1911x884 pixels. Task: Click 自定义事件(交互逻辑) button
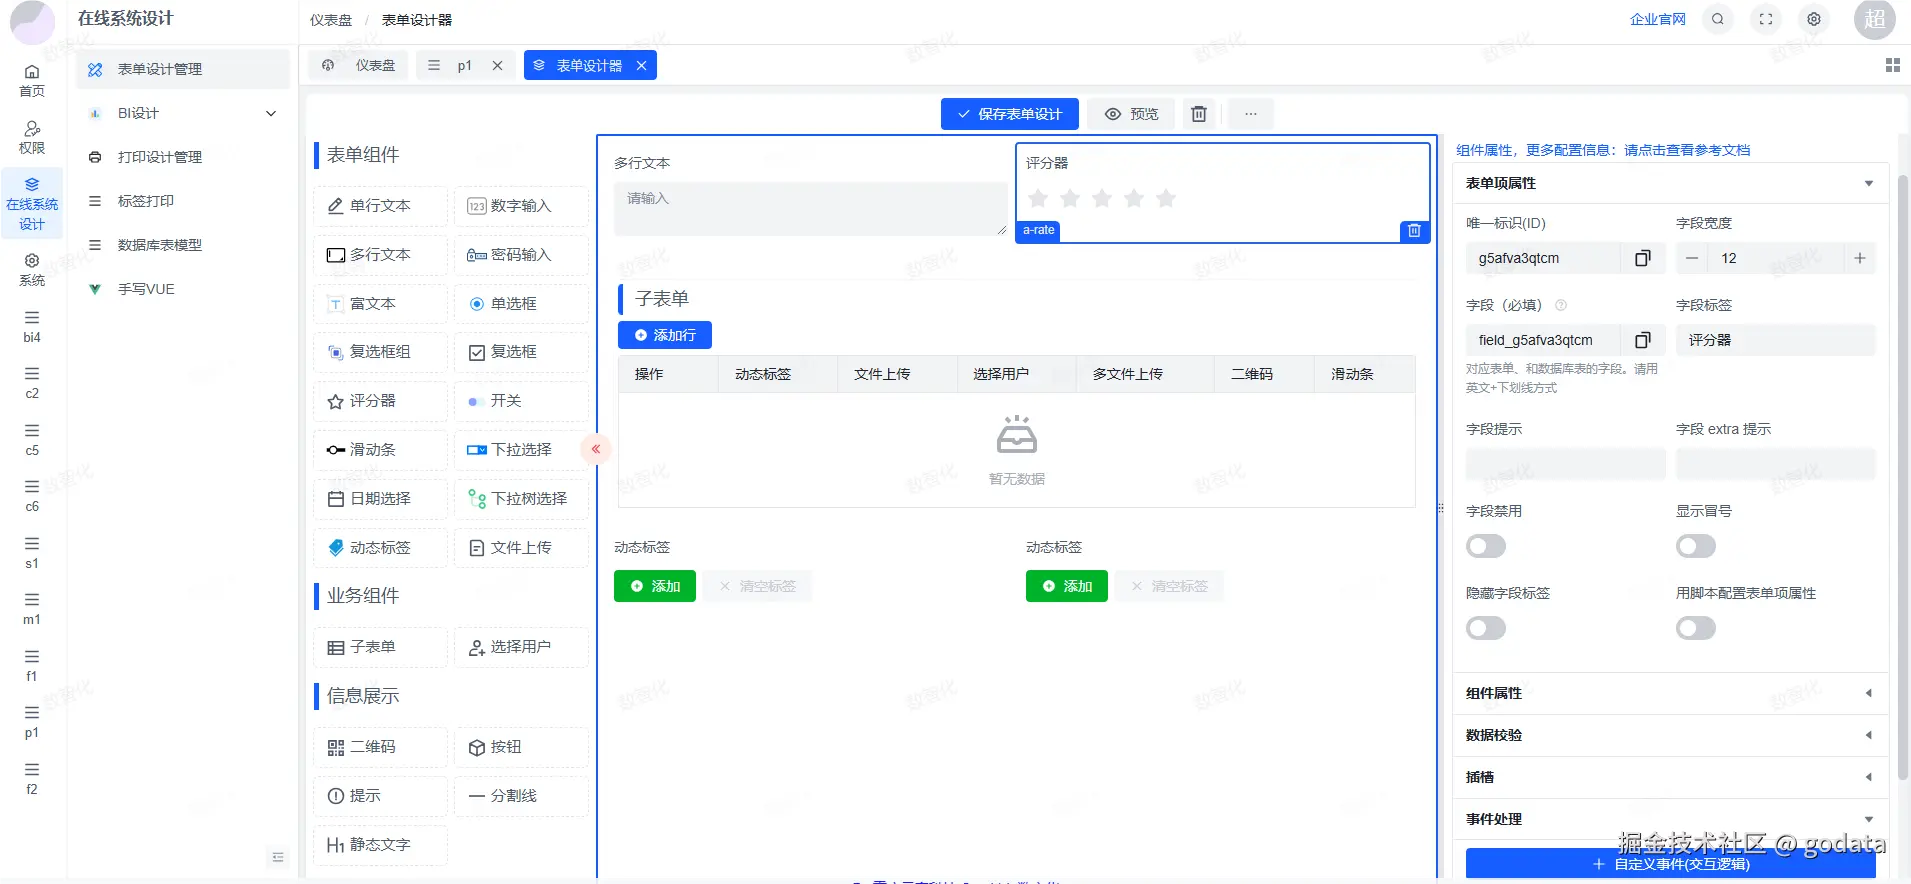[x=1670, y=863]
